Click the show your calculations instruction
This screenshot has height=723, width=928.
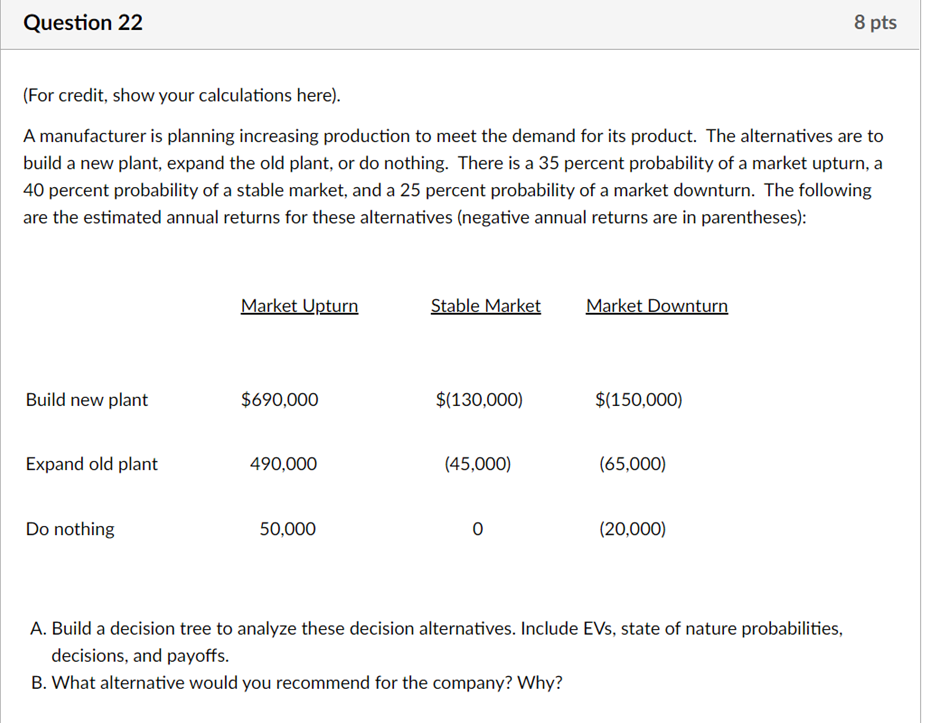coord(182,96)
